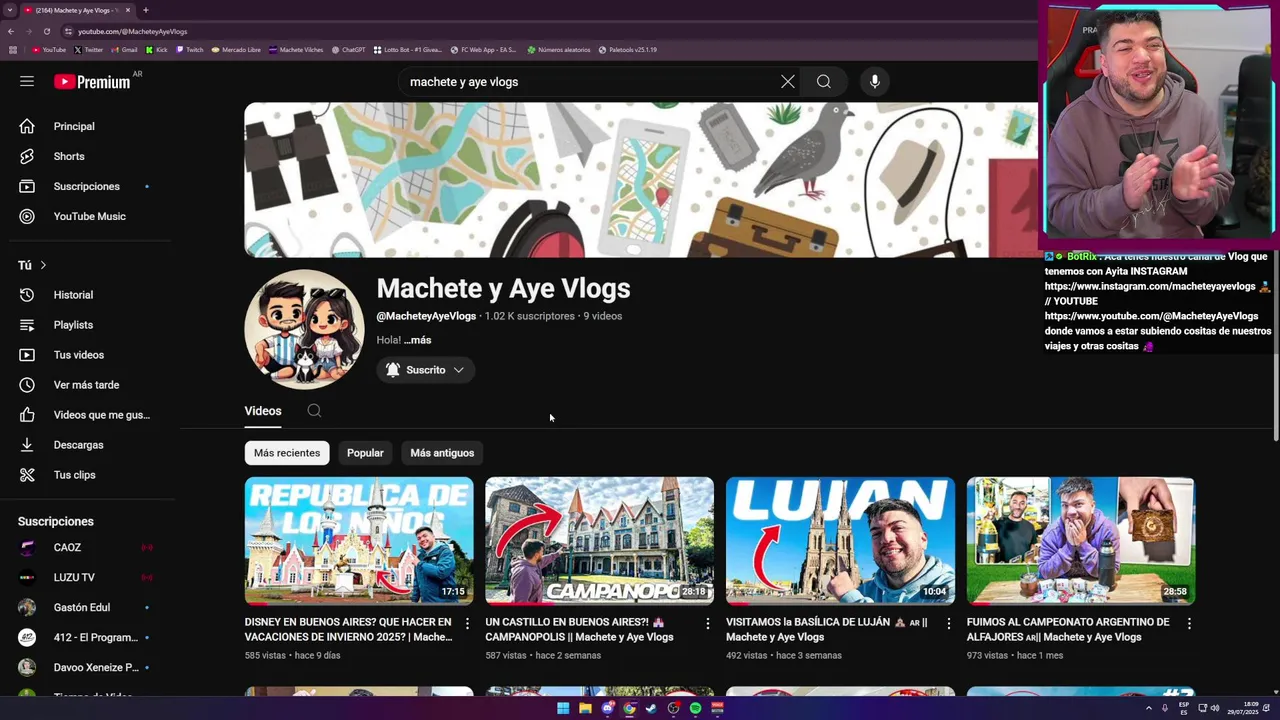Reload the page
Screen dimensions: 1280x720
(46, 31)
